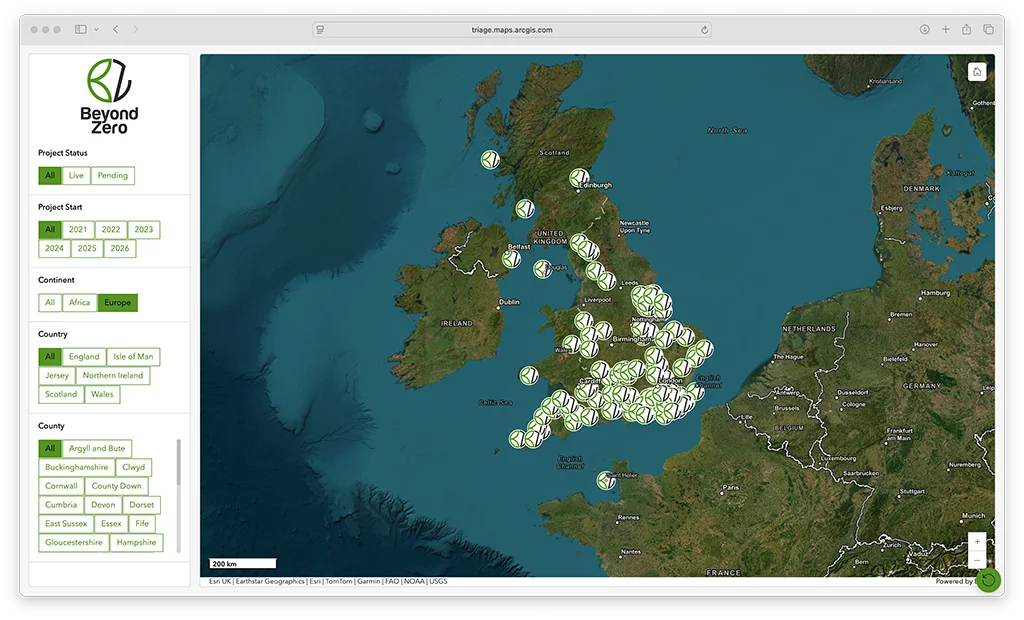Open sidebar options dropdown chevron in Safari
This screenshot has width=1024, height=620.
click(96, 29)
